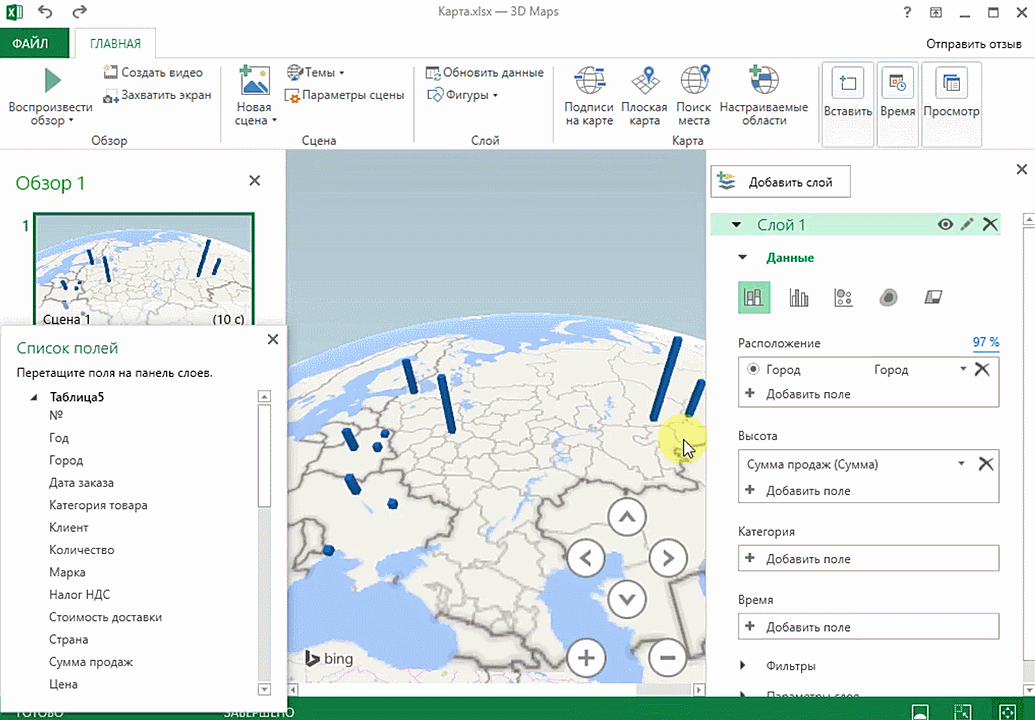Open the Сумма продаж (Сумма) dropdown arrow
This screenshot has height=720, width=1035.
(961, 464)
